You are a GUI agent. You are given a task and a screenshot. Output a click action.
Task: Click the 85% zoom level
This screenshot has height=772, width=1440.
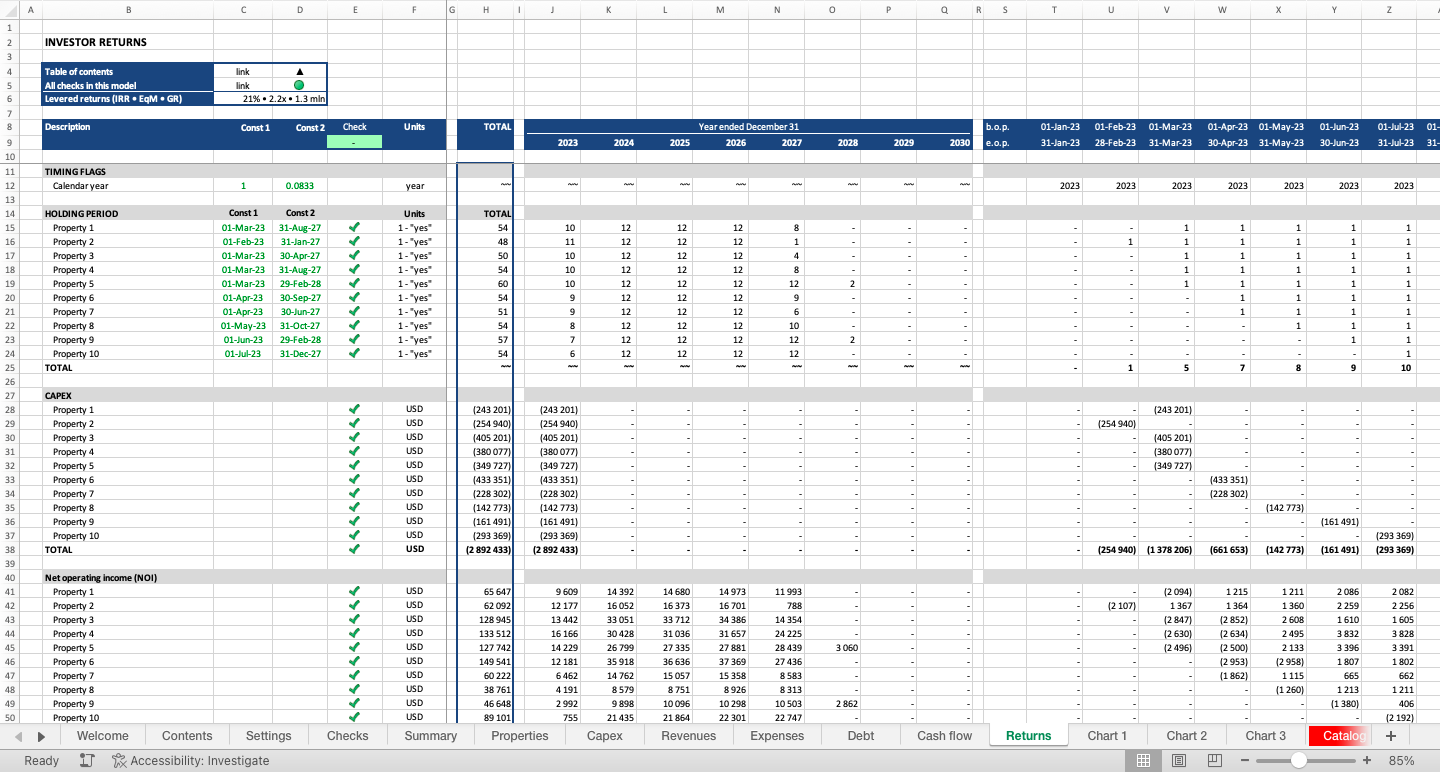click(1402, 761)
